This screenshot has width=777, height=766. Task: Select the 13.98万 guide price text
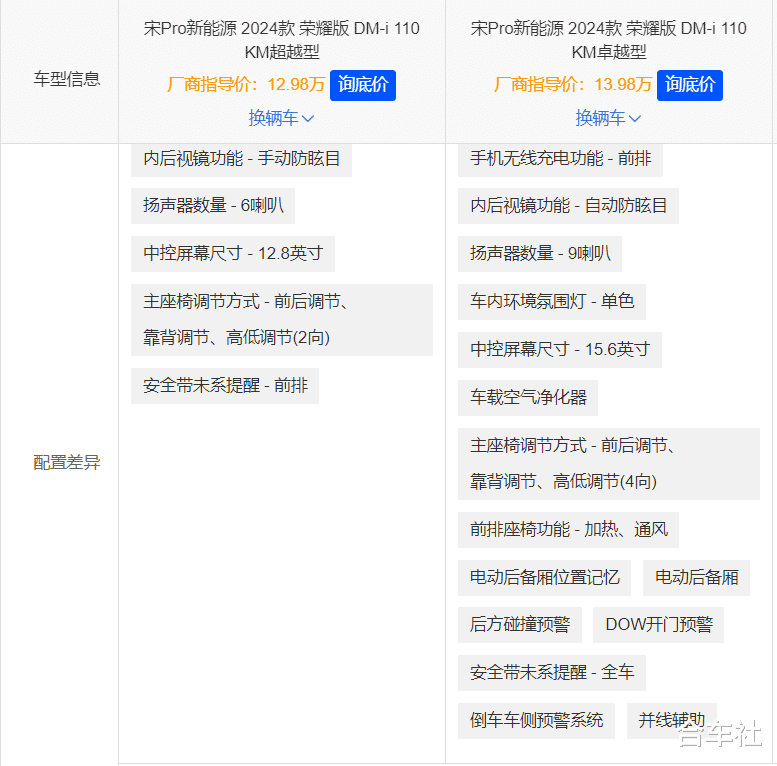[623, 85]
